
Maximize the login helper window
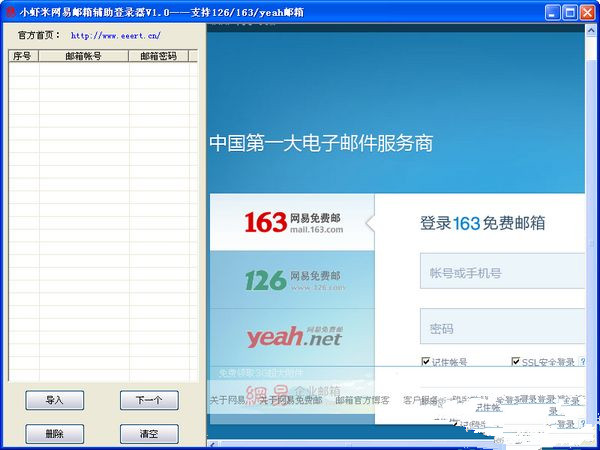pyautogui.click(x=570, y=13)
